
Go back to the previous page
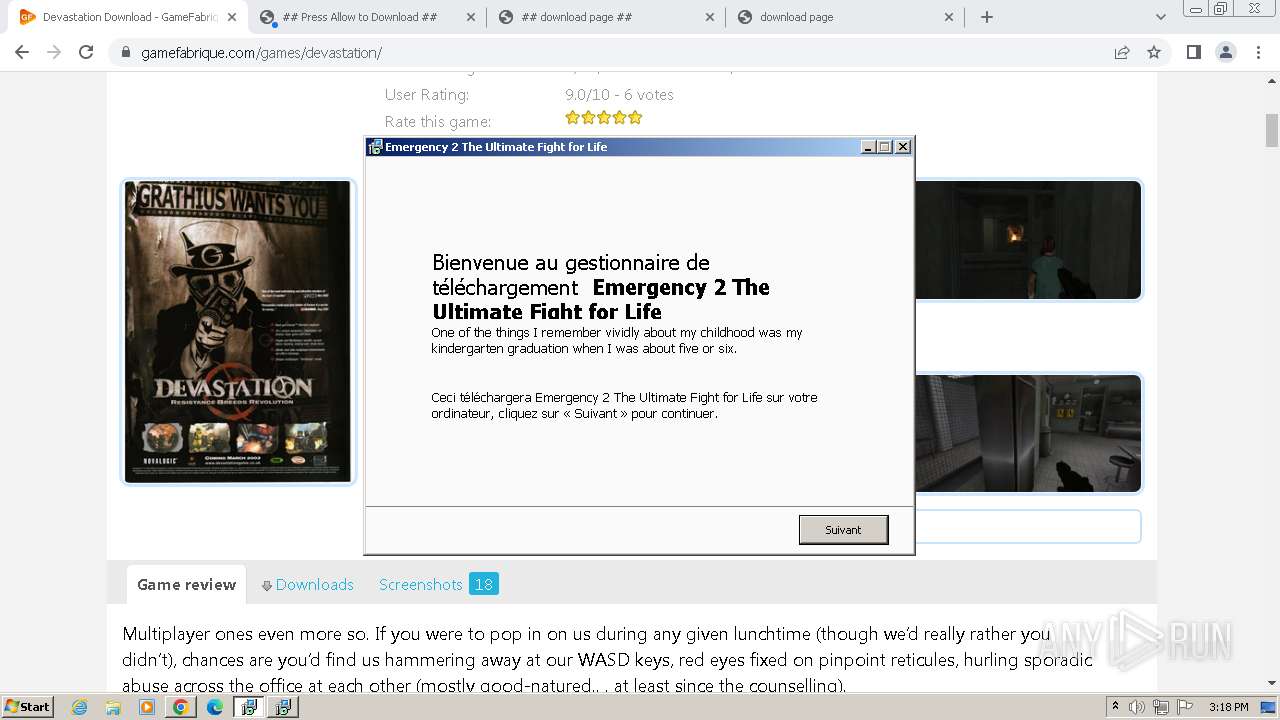click(22, 52)
